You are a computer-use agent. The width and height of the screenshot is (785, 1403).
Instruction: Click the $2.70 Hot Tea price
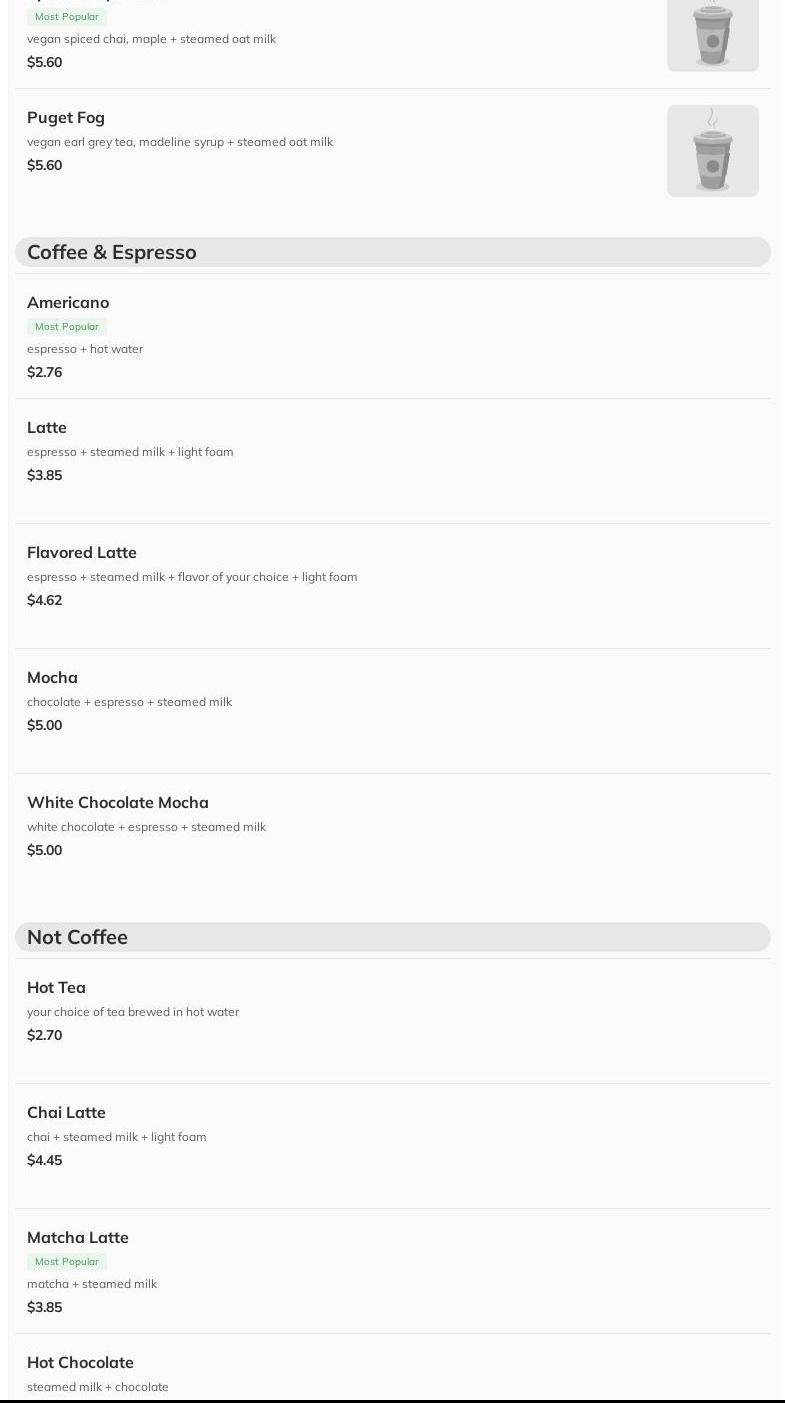45,1036
